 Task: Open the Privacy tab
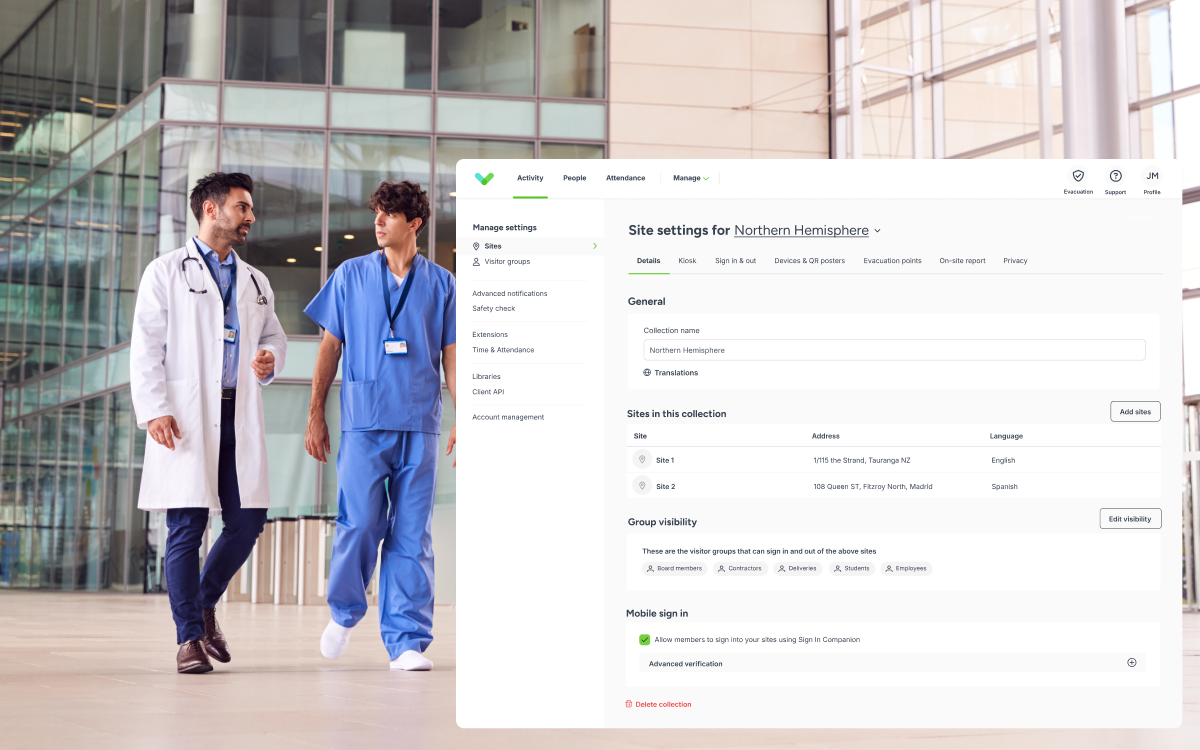pos(1015,261)
